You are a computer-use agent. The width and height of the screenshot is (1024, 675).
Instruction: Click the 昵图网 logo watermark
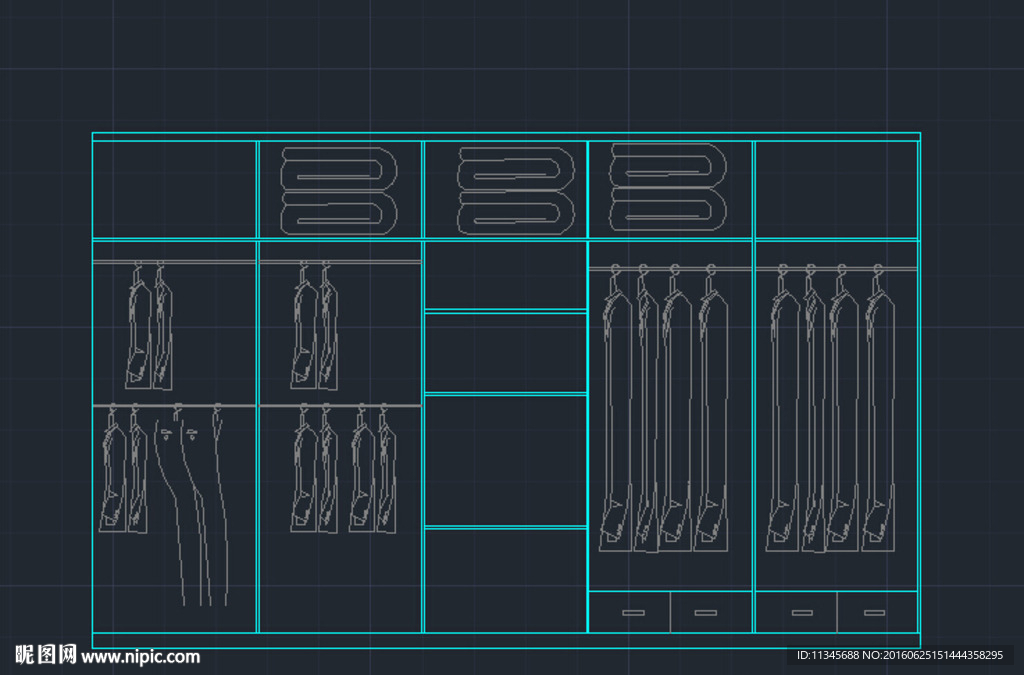(x=46, y=655)
